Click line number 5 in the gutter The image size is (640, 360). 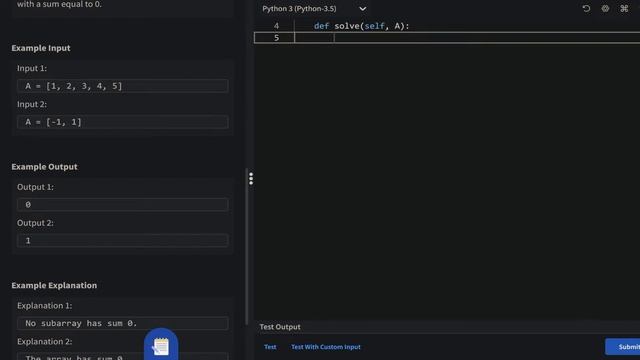click(x=276, y=38)
